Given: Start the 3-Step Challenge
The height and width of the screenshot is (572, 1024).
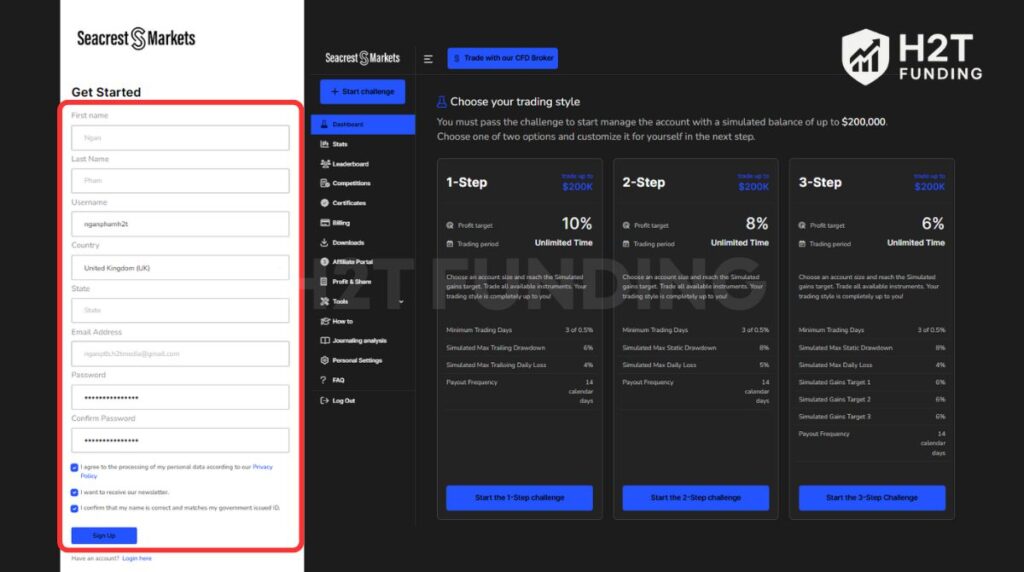Looking at the screenshot, I should [x=872, y=498].
